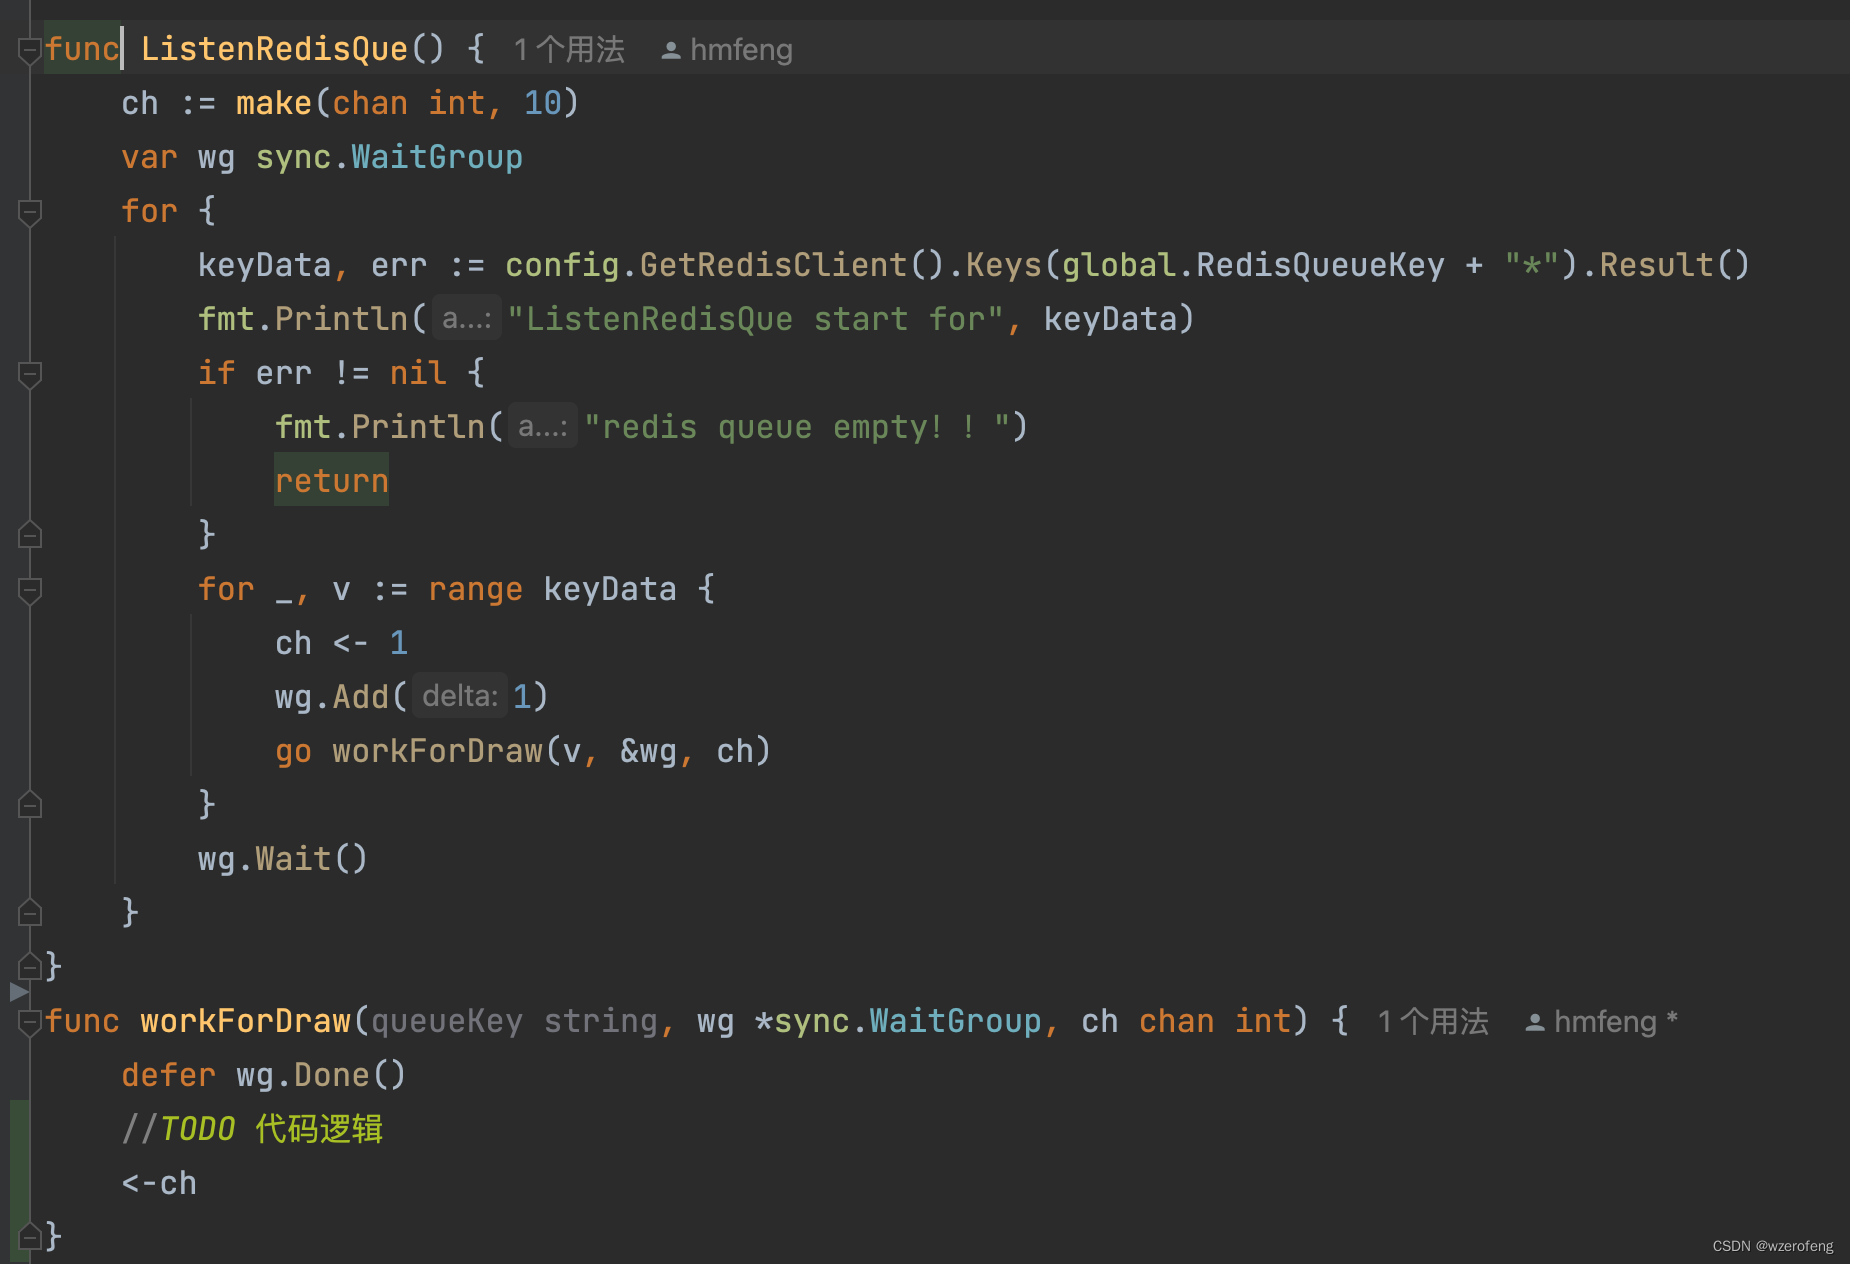Click 'go workForDraw(v, &wg, ch)' call
1850x1264 pixels.
click(523, 752)
